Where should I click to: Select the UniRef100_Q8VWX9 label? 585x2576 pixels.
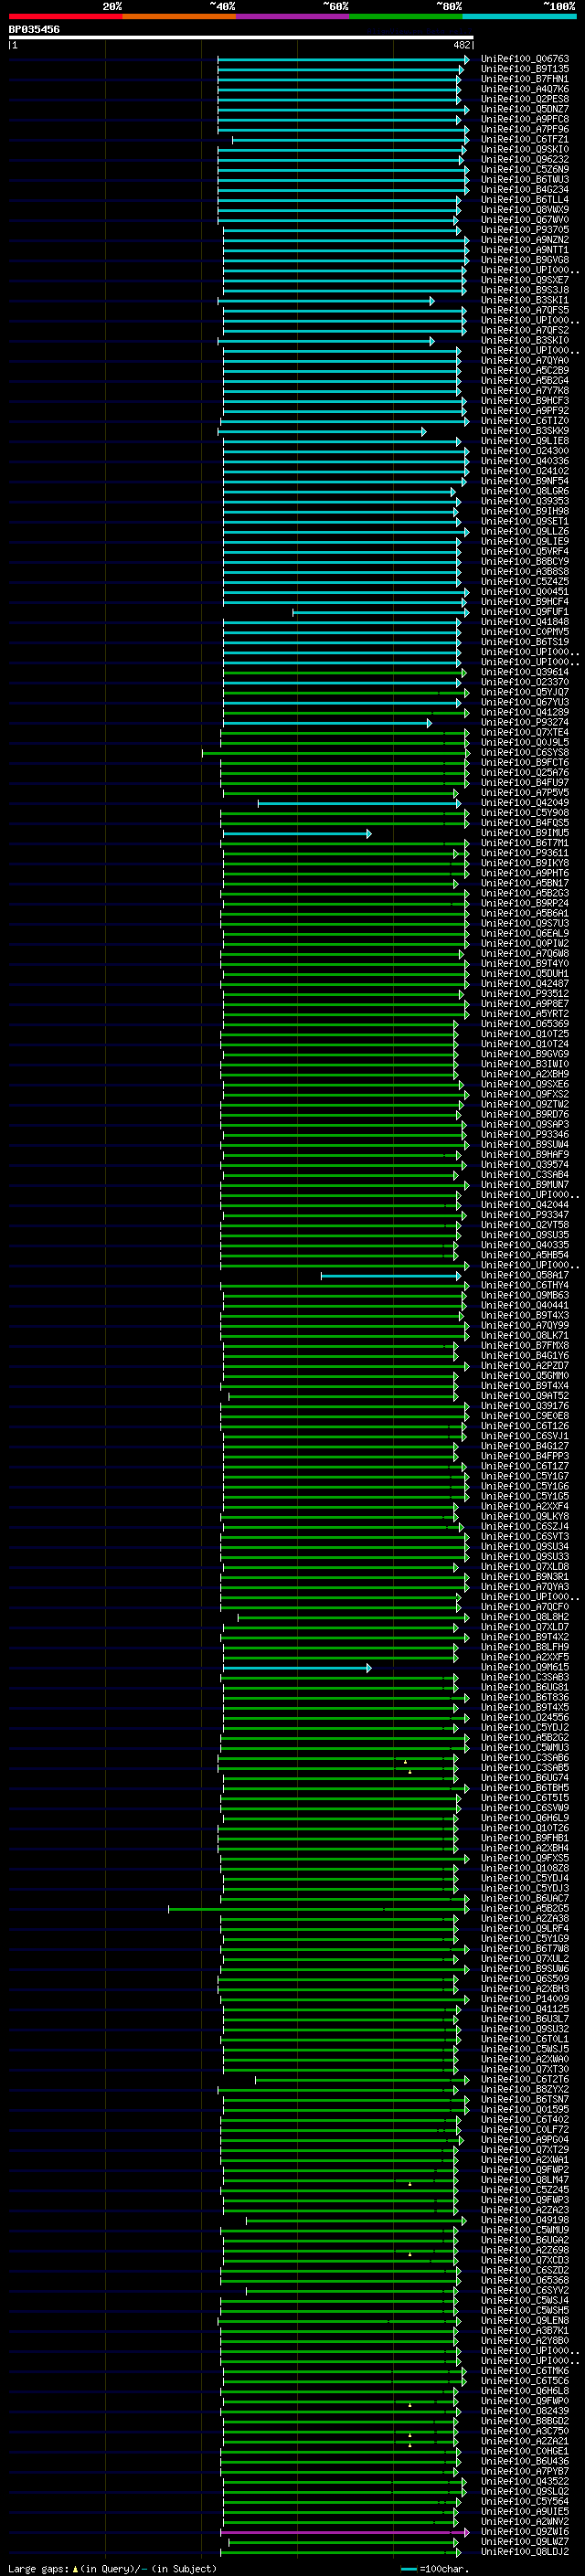[x=525, y=210]
